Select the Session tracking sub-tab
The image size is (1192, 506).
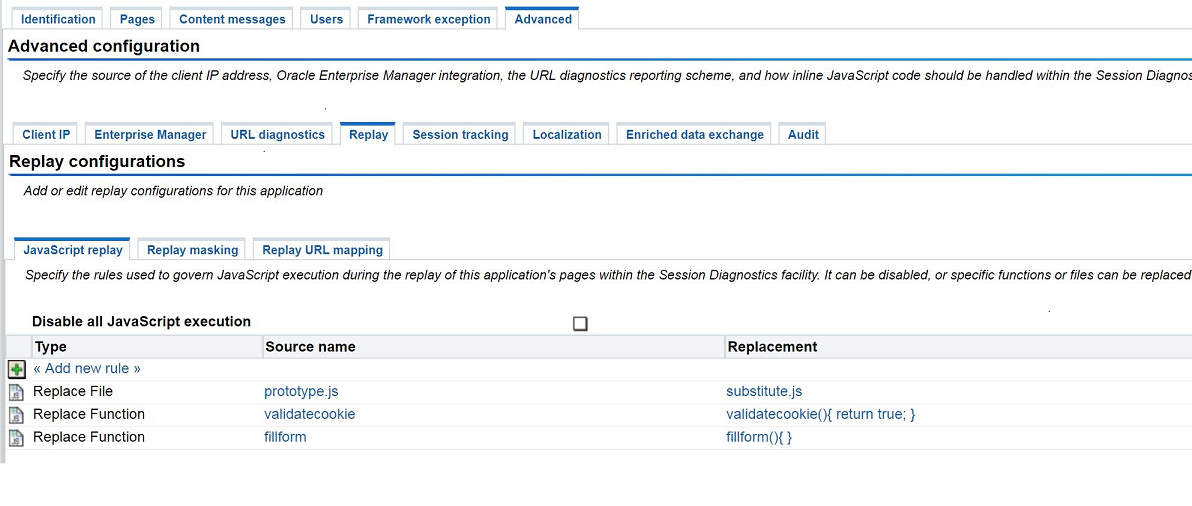[x=460, y=134]
